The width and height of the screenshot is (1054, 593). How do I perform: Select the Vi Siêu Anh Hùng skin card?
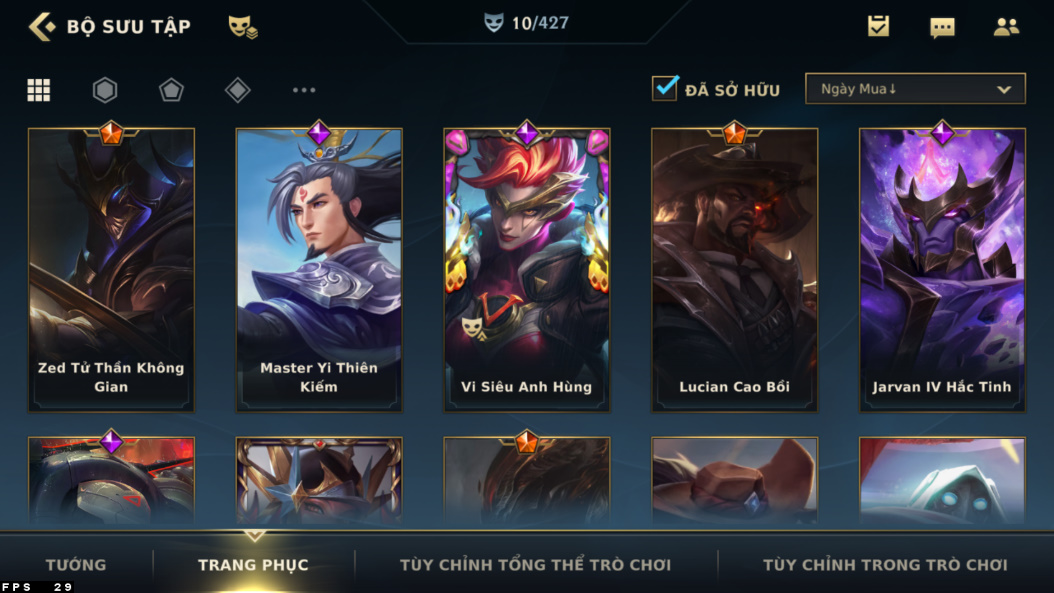(x=526, y=269)
